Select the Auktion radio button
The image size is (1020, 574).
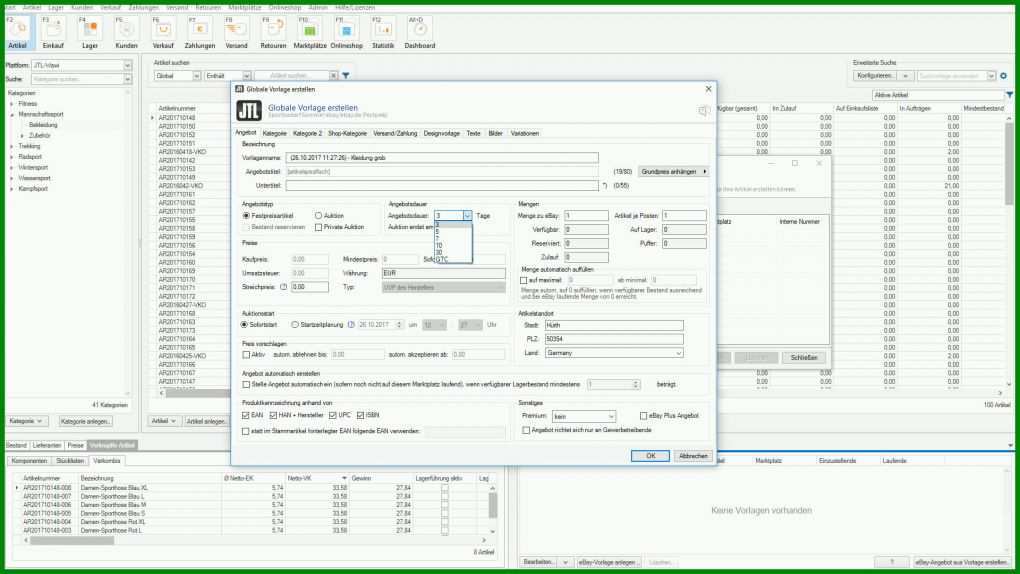pos(318,215)
